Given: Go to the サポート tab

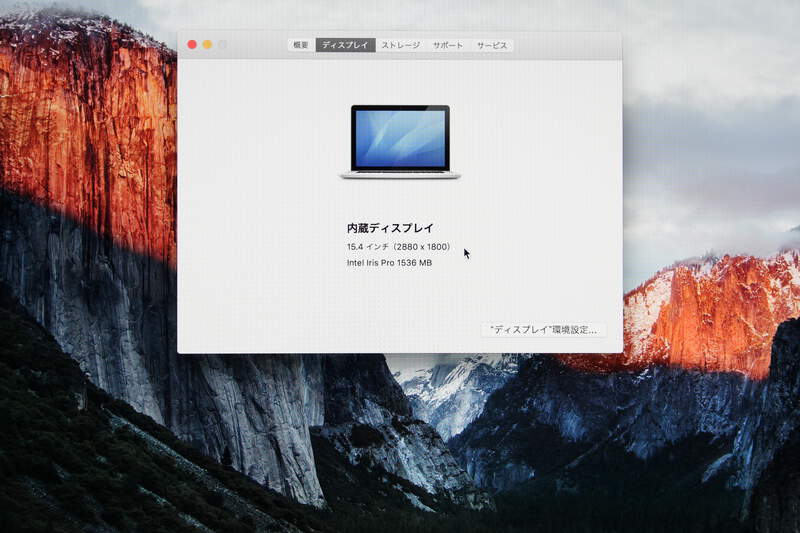Looking at the screenshot, I should pos(448,45).
